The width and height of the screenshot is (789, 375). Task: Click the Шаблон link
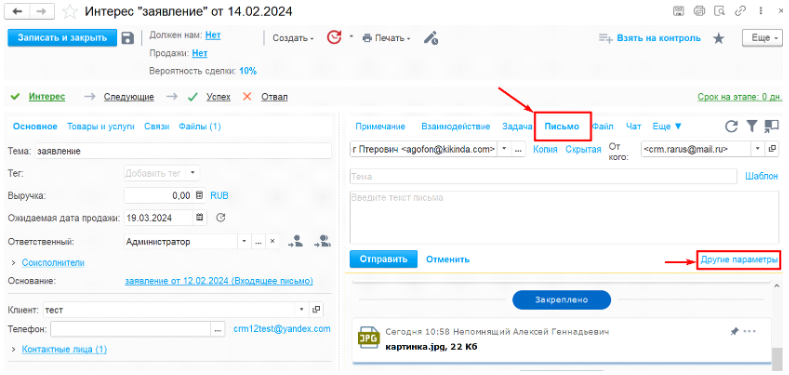click(762, 176)
